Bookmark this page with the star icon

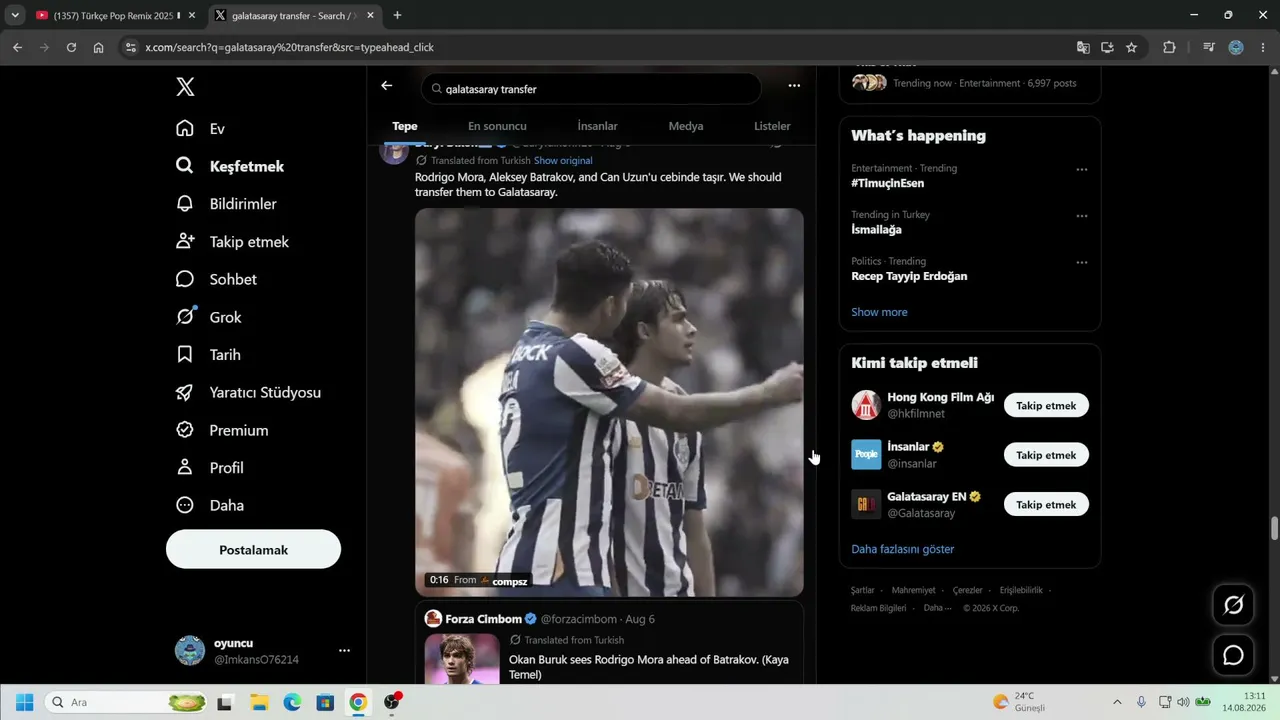click(x=1131, y=47)
